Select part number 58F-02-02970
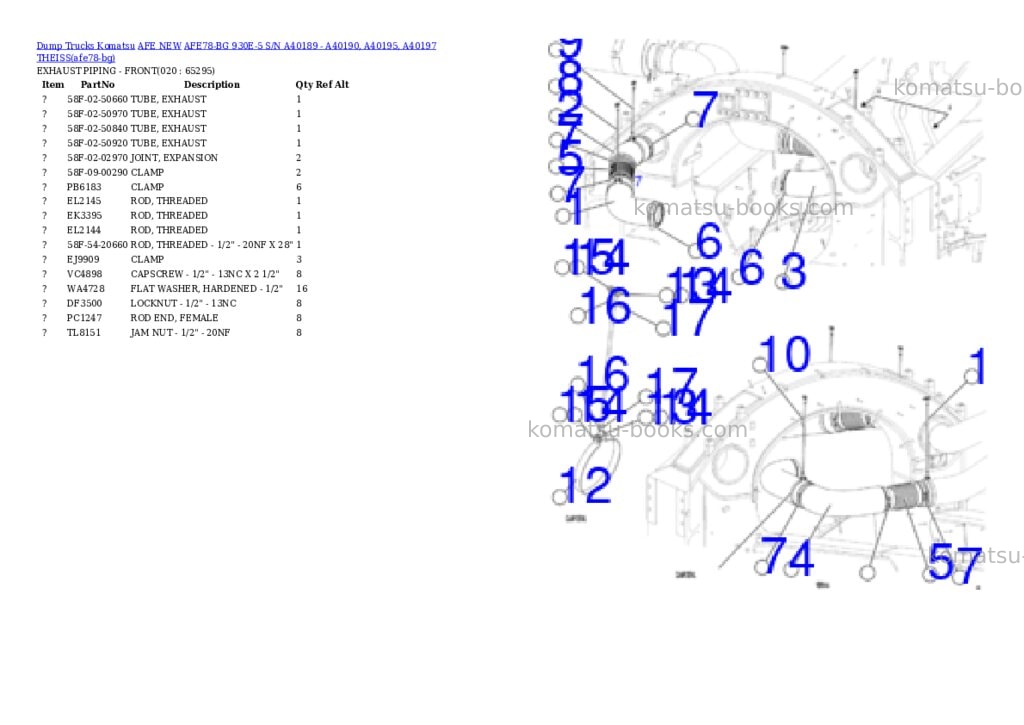Viewport: 1024px width, 725px height. click(x=97, y=158)
